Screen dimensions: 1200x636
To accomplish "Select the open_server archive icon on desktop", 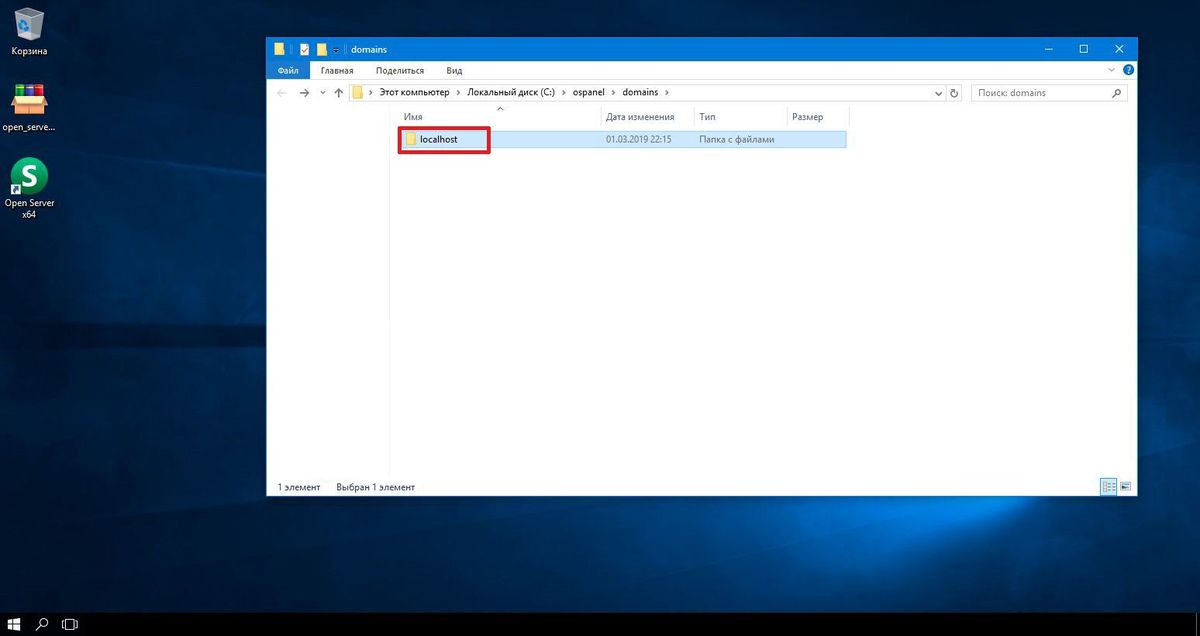I will tap(29, 107).
